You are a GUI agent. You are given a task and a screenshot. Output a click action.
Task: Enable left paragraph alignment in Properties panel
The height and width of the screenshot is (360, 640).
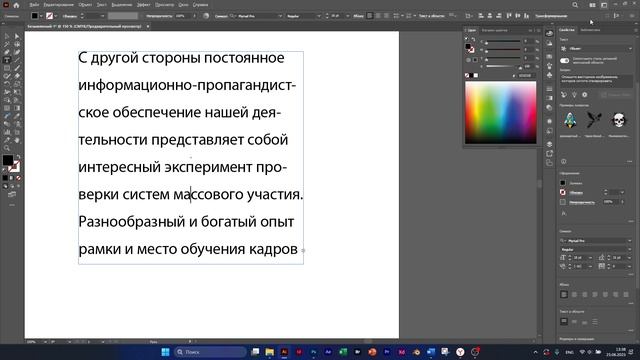pos(564,294)
